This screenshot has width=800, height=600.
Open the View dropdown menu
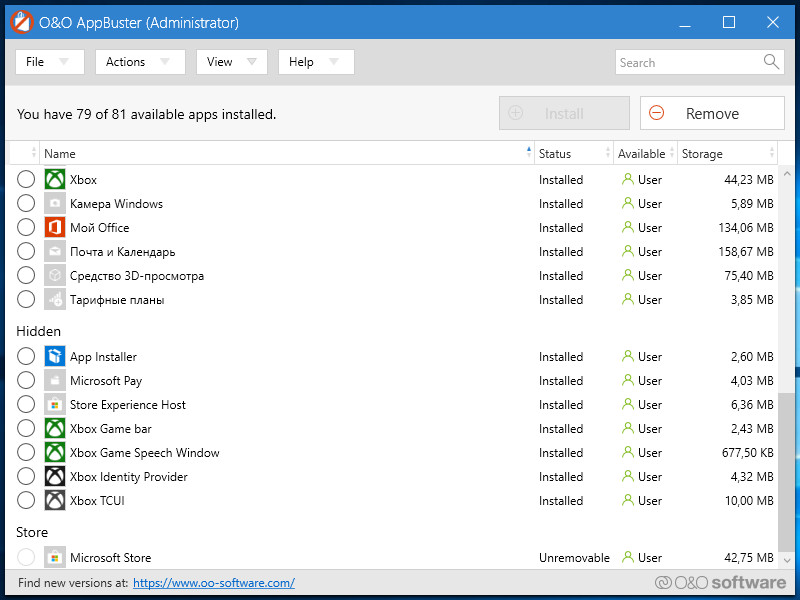point(232,62)
